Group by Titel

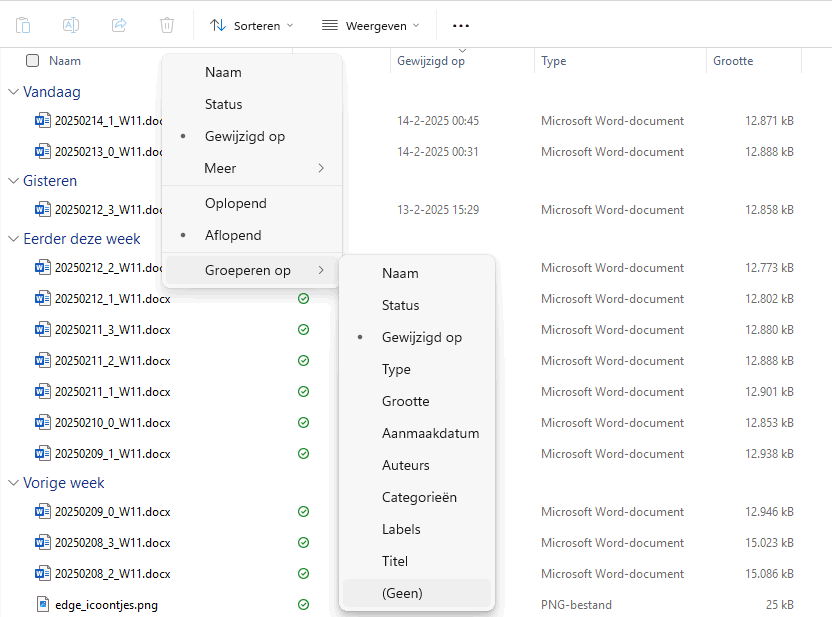click(x=417, y=561)
